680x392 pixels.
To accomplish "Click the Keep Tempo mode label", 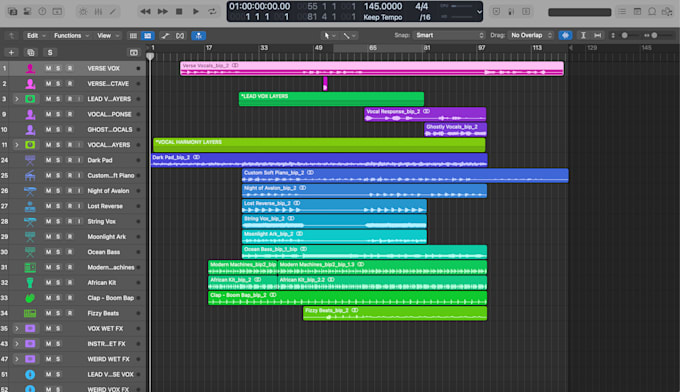I will (382, 17).
